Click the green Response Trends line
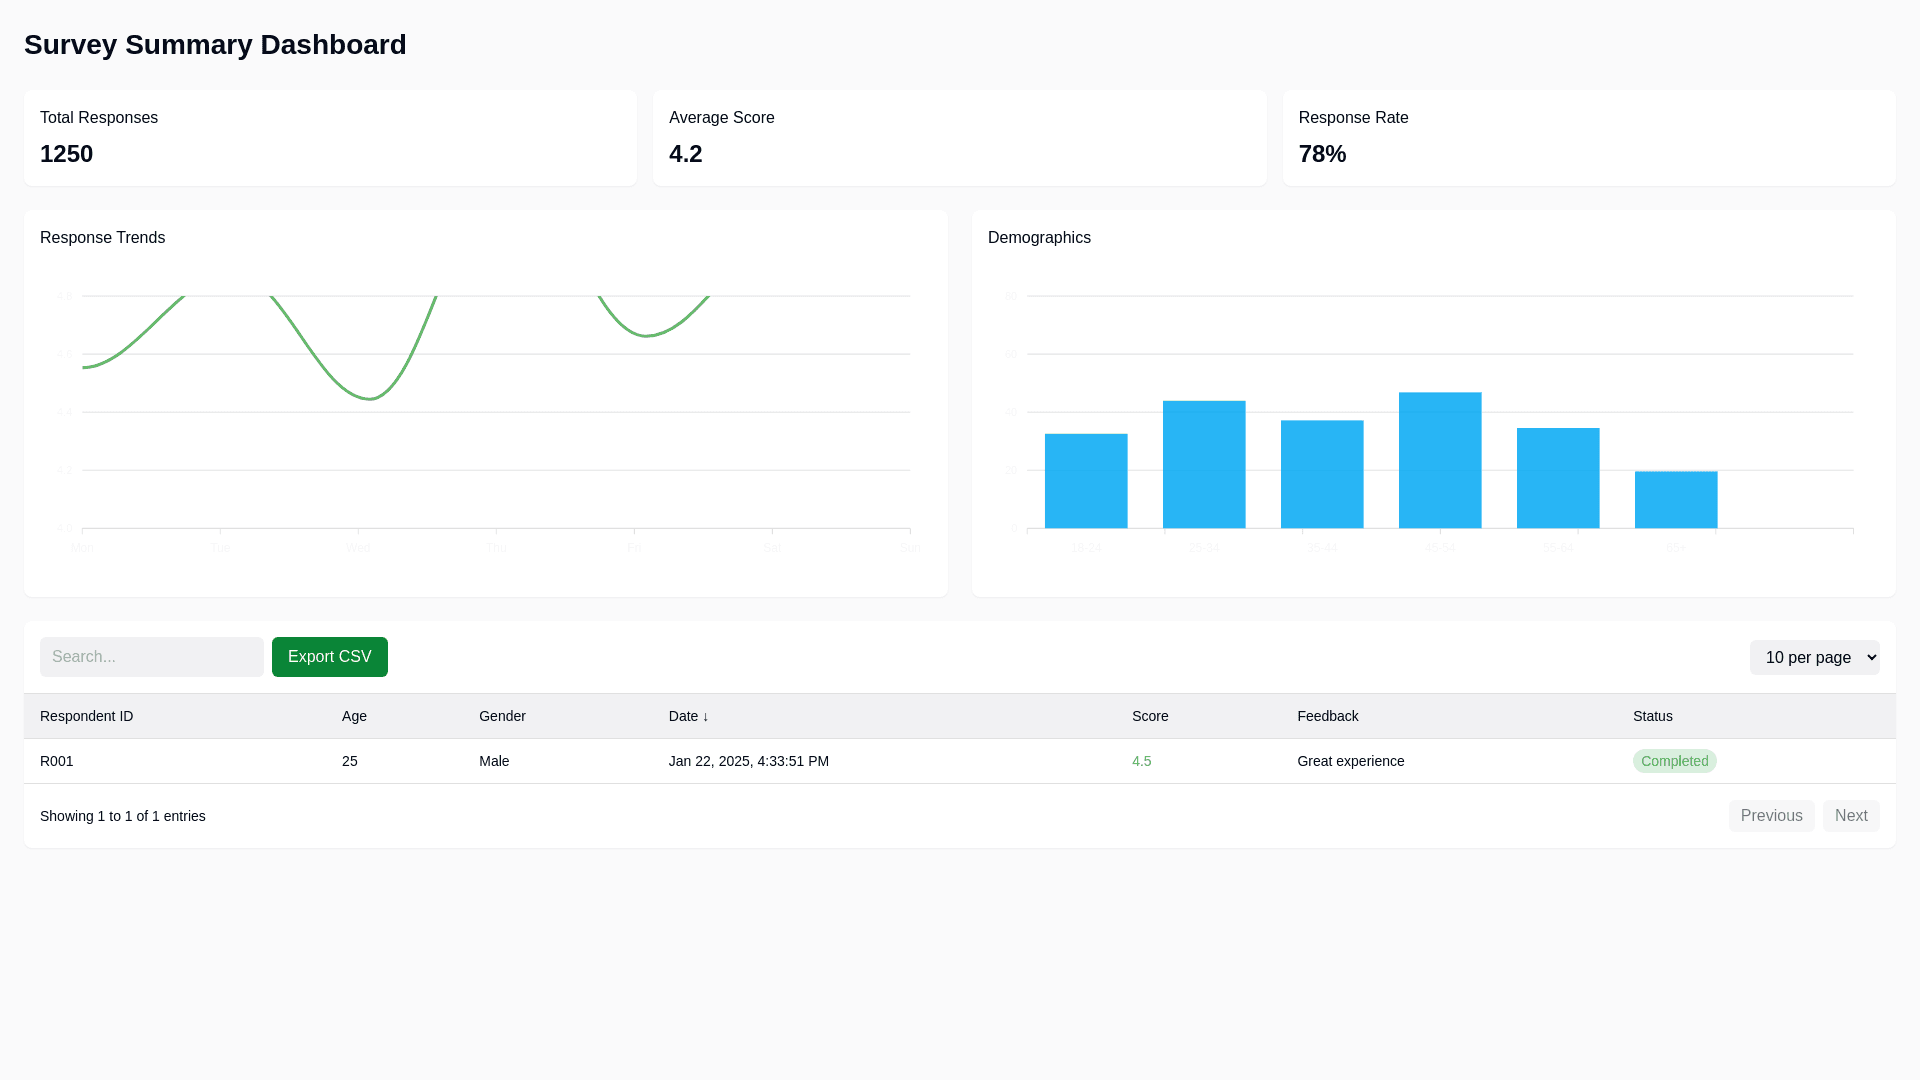Viewport: 1920px width, 1080px height. point(371,399)
